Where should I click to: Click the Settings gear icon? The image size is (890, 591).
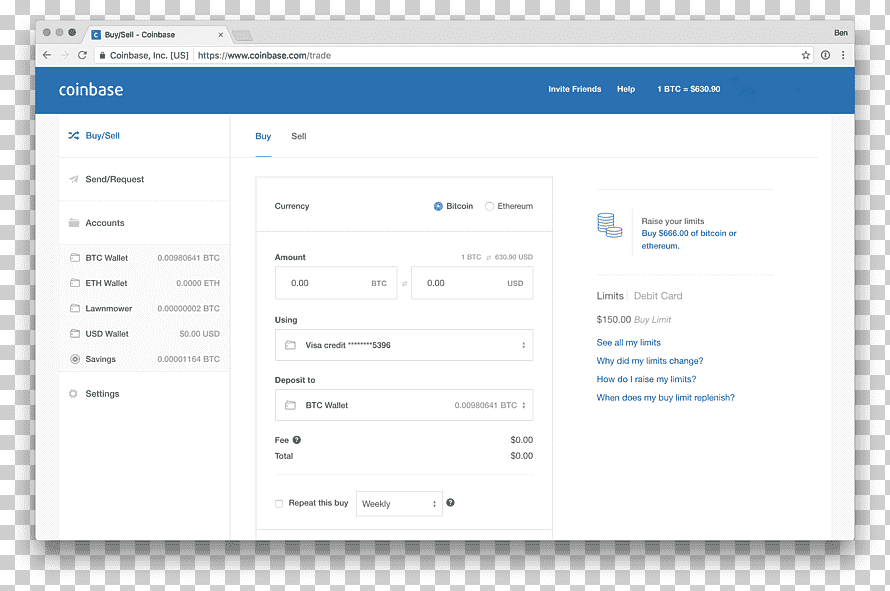point(73,393)
